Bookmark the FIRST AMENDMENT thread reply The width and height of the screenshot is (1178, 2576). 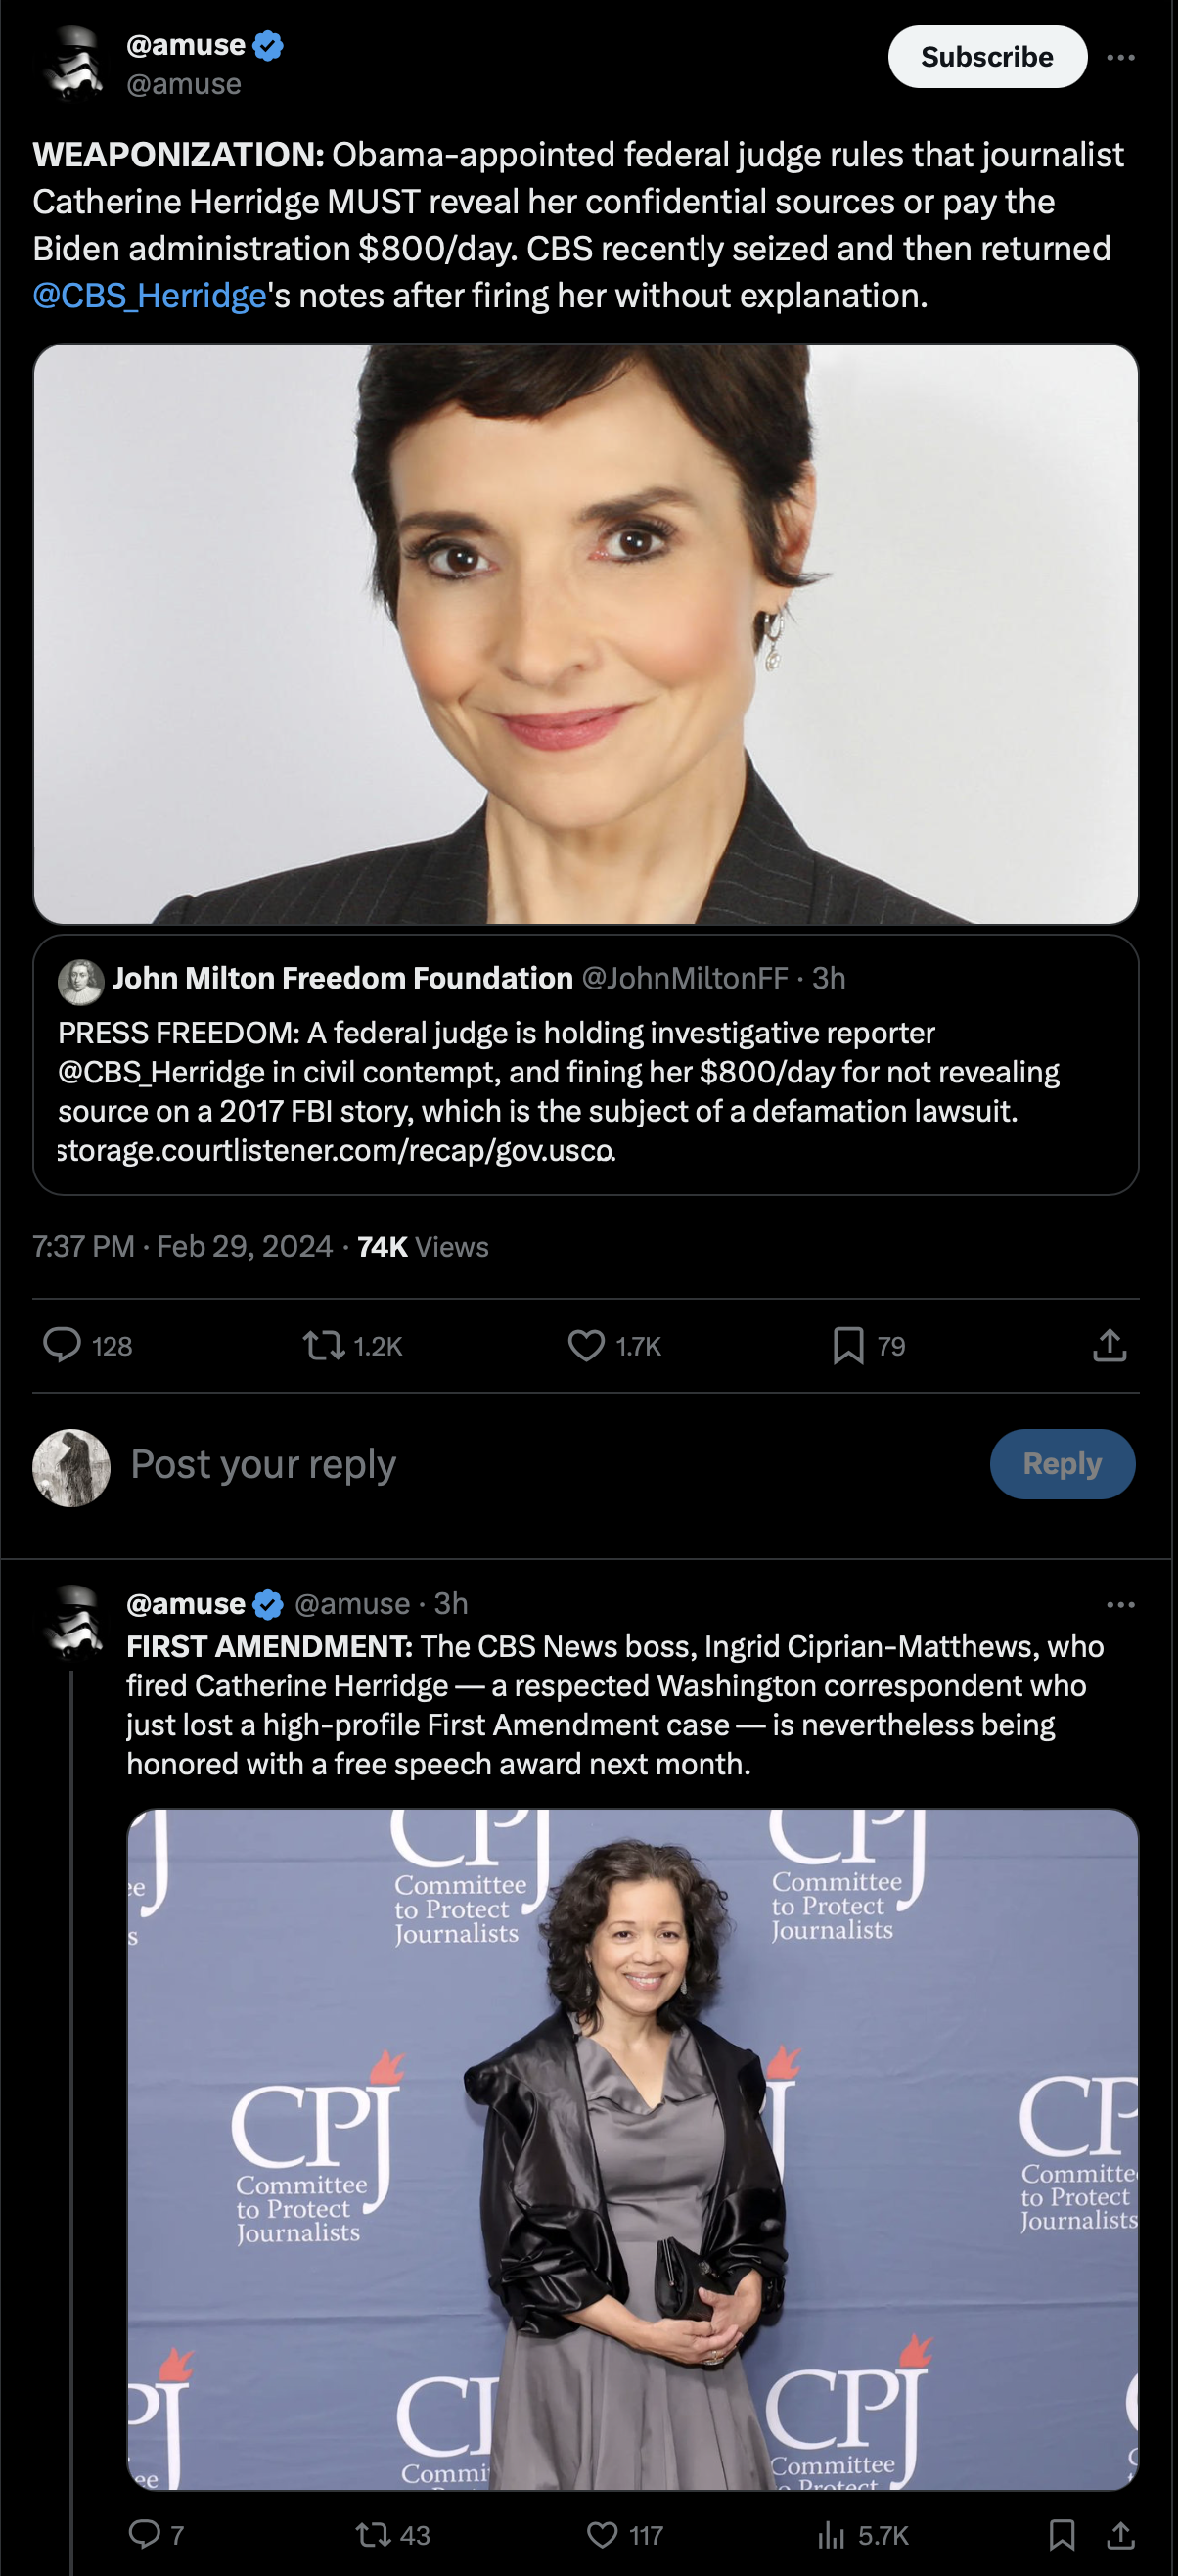pyautogui.click(x=1062, y=2534)
